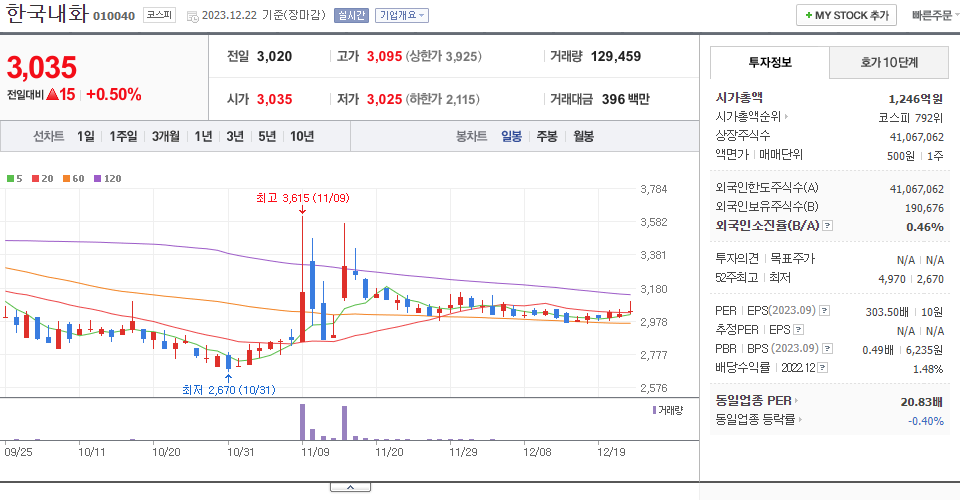Click the MY STOCK 추가 button
The height and width of the screenshot is (500, 960).
click(x=846, y=15)
